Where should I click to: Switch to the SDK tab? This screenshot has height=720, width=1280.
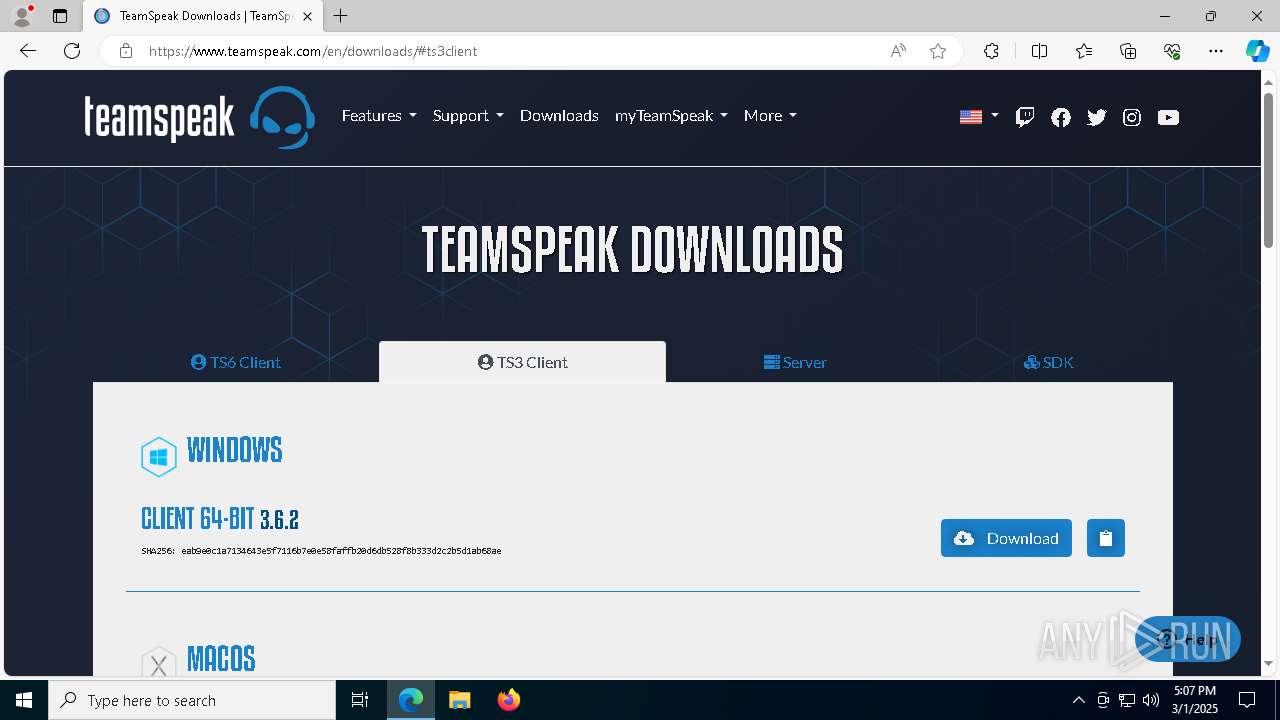(x=1048, y=362)
